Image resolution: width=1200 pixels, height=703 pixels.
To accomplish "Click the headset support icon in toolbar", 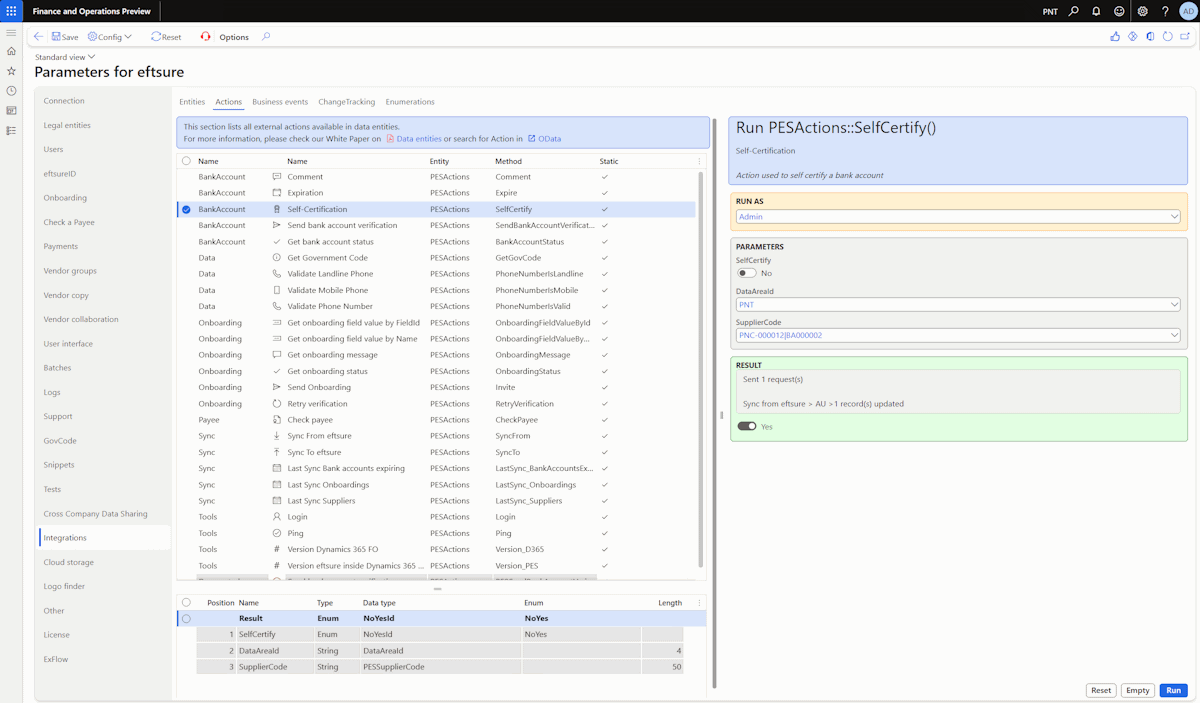I will (205, 37).
